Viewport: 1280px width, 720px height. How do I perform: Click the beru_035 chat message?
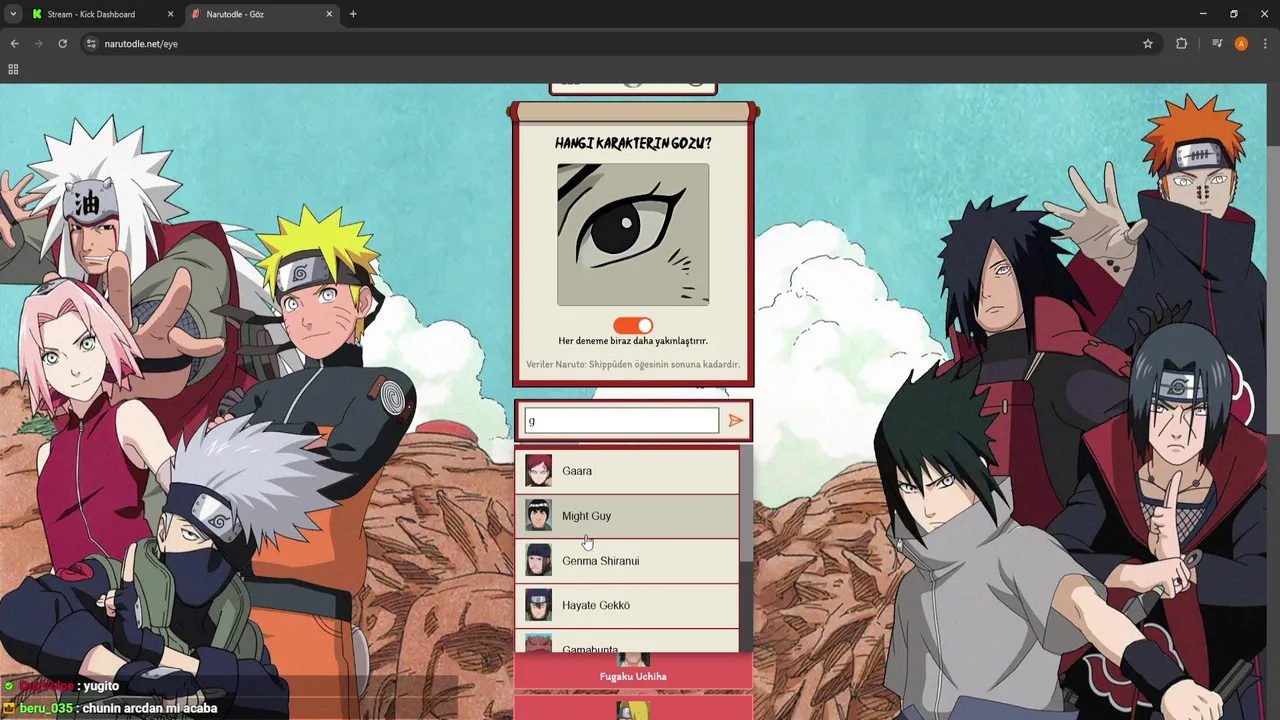110,708
